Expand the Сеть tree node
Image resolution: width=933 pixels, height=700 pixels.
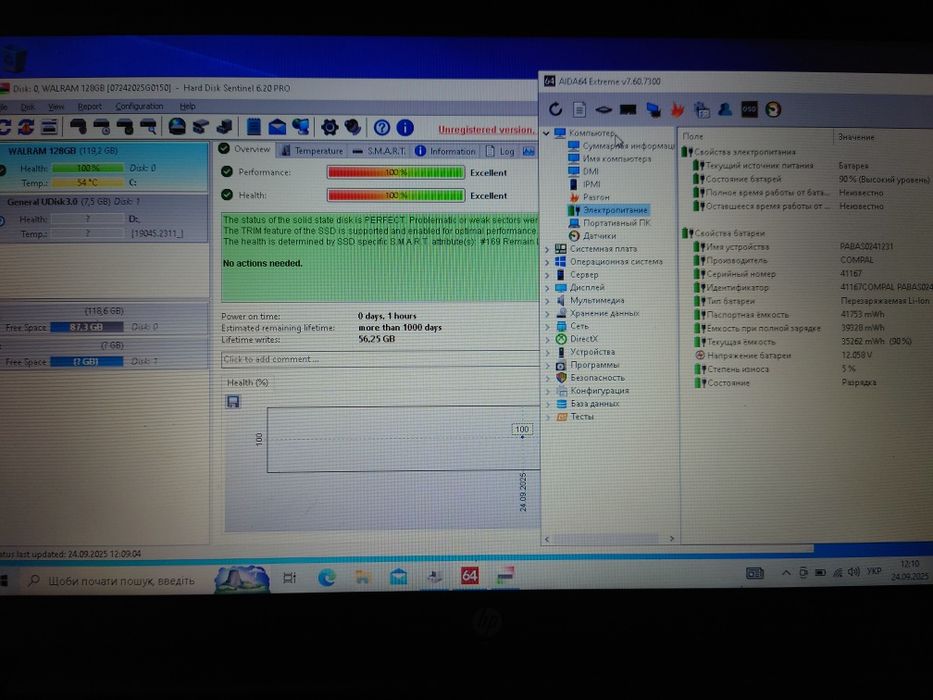pos(547,327)
